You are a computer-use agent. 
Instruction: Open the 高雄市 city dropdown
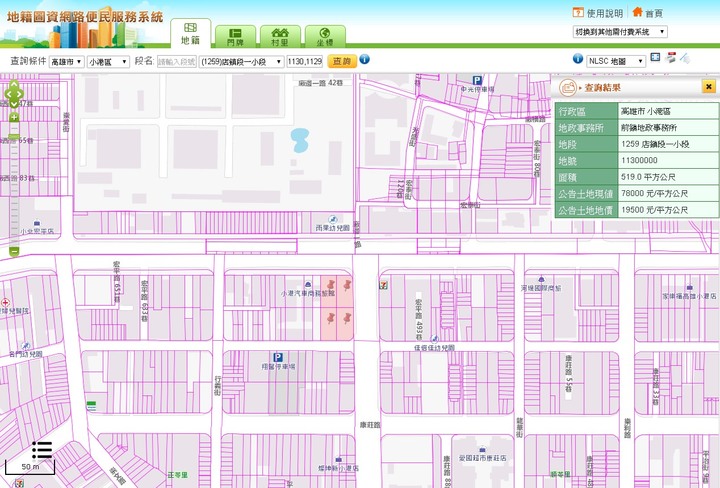coord(67,62)
